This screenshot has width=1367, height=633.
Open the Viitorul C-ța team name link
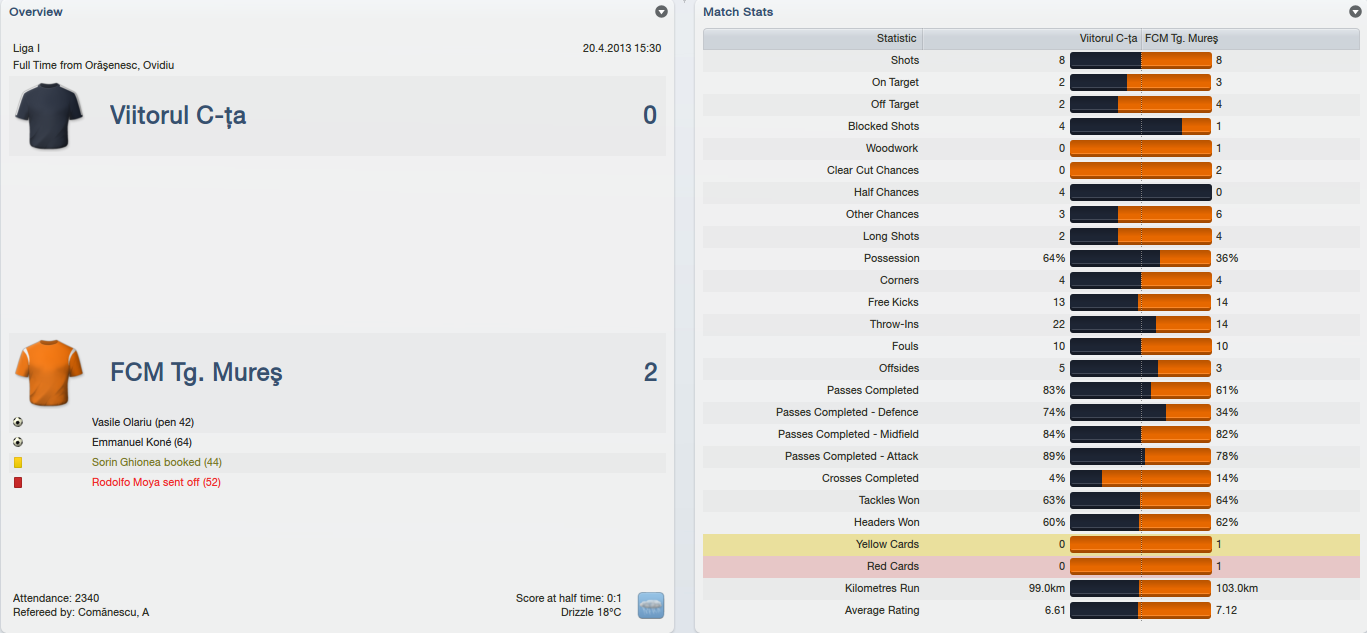click(178, 116)
